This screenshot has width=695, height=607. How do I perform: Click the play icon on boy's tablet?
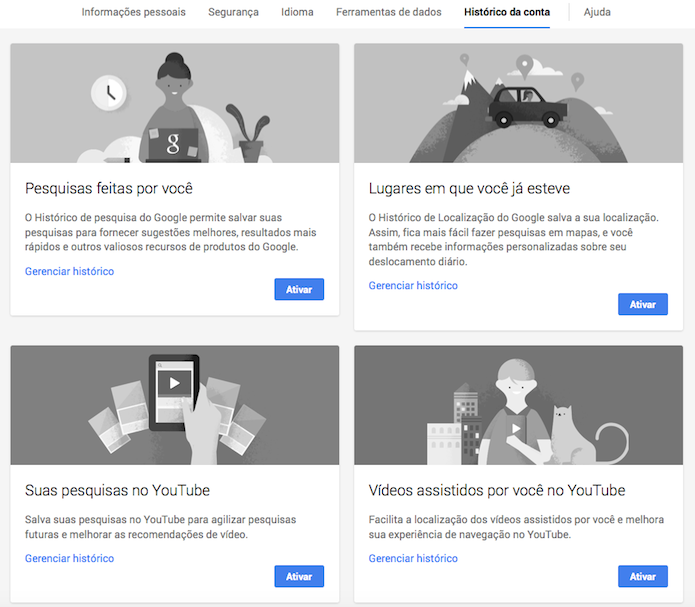516,428
